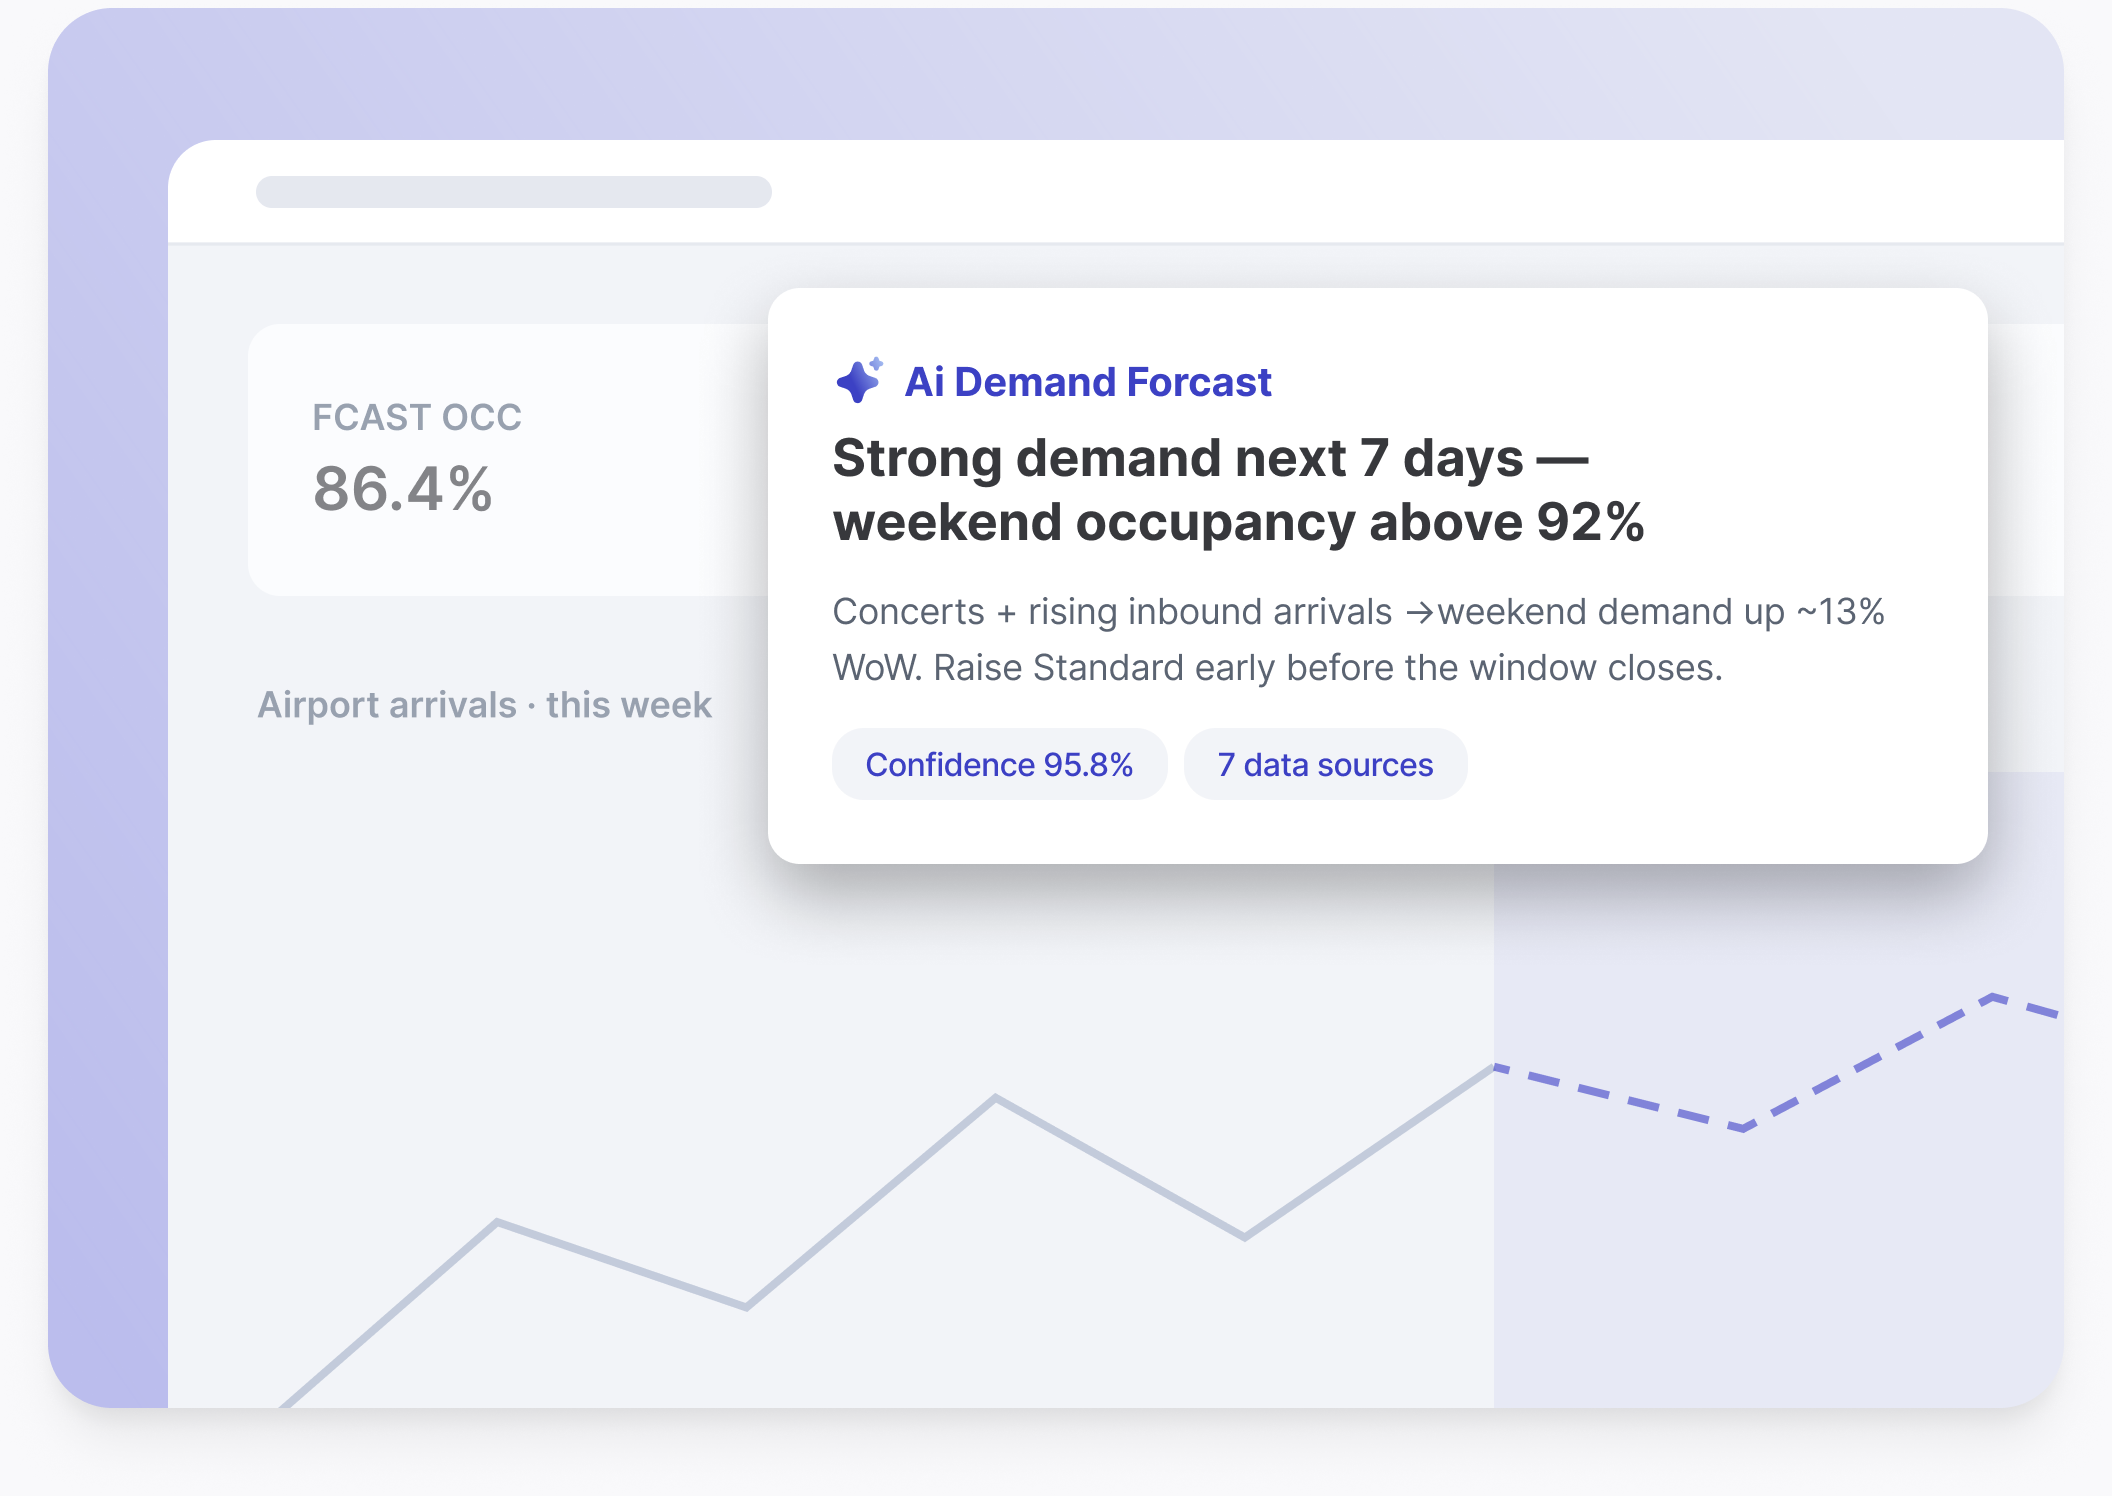Select the 86.4% occupancy value

[x=403, y=489]
